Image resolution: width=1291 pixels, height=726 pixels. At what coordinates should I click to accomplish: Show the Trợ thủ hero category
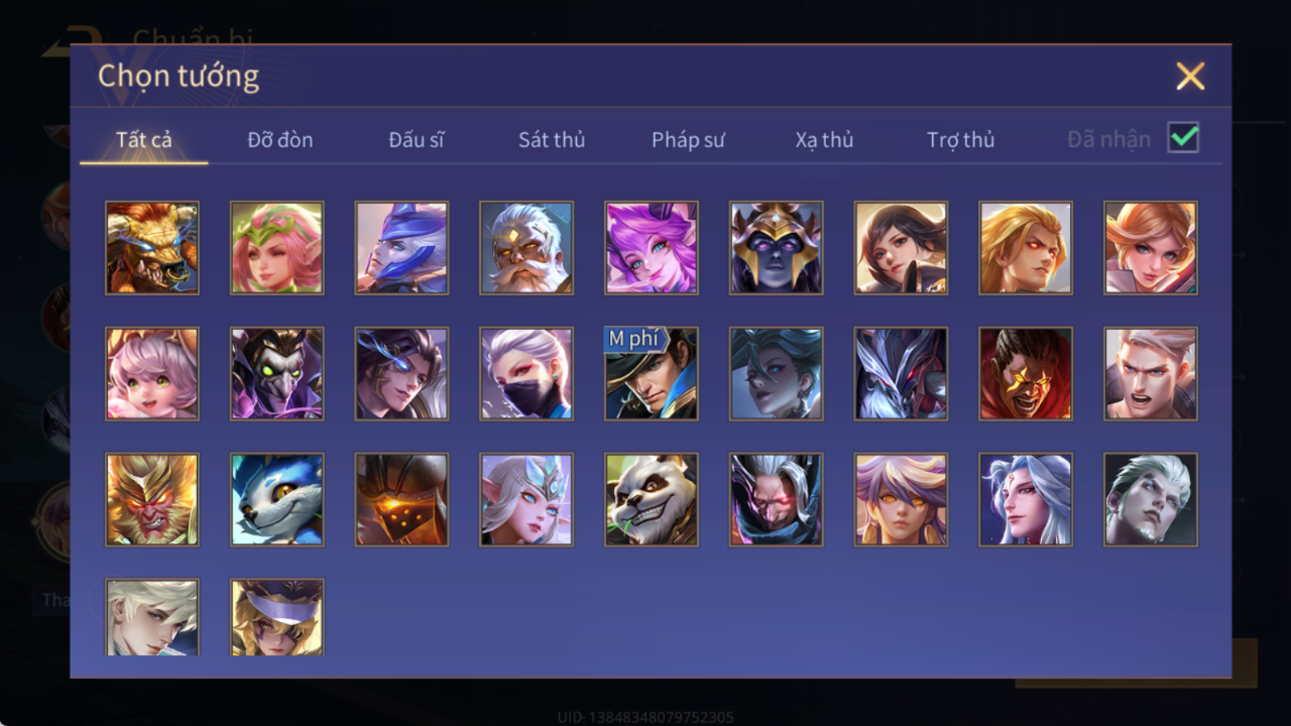960,140
